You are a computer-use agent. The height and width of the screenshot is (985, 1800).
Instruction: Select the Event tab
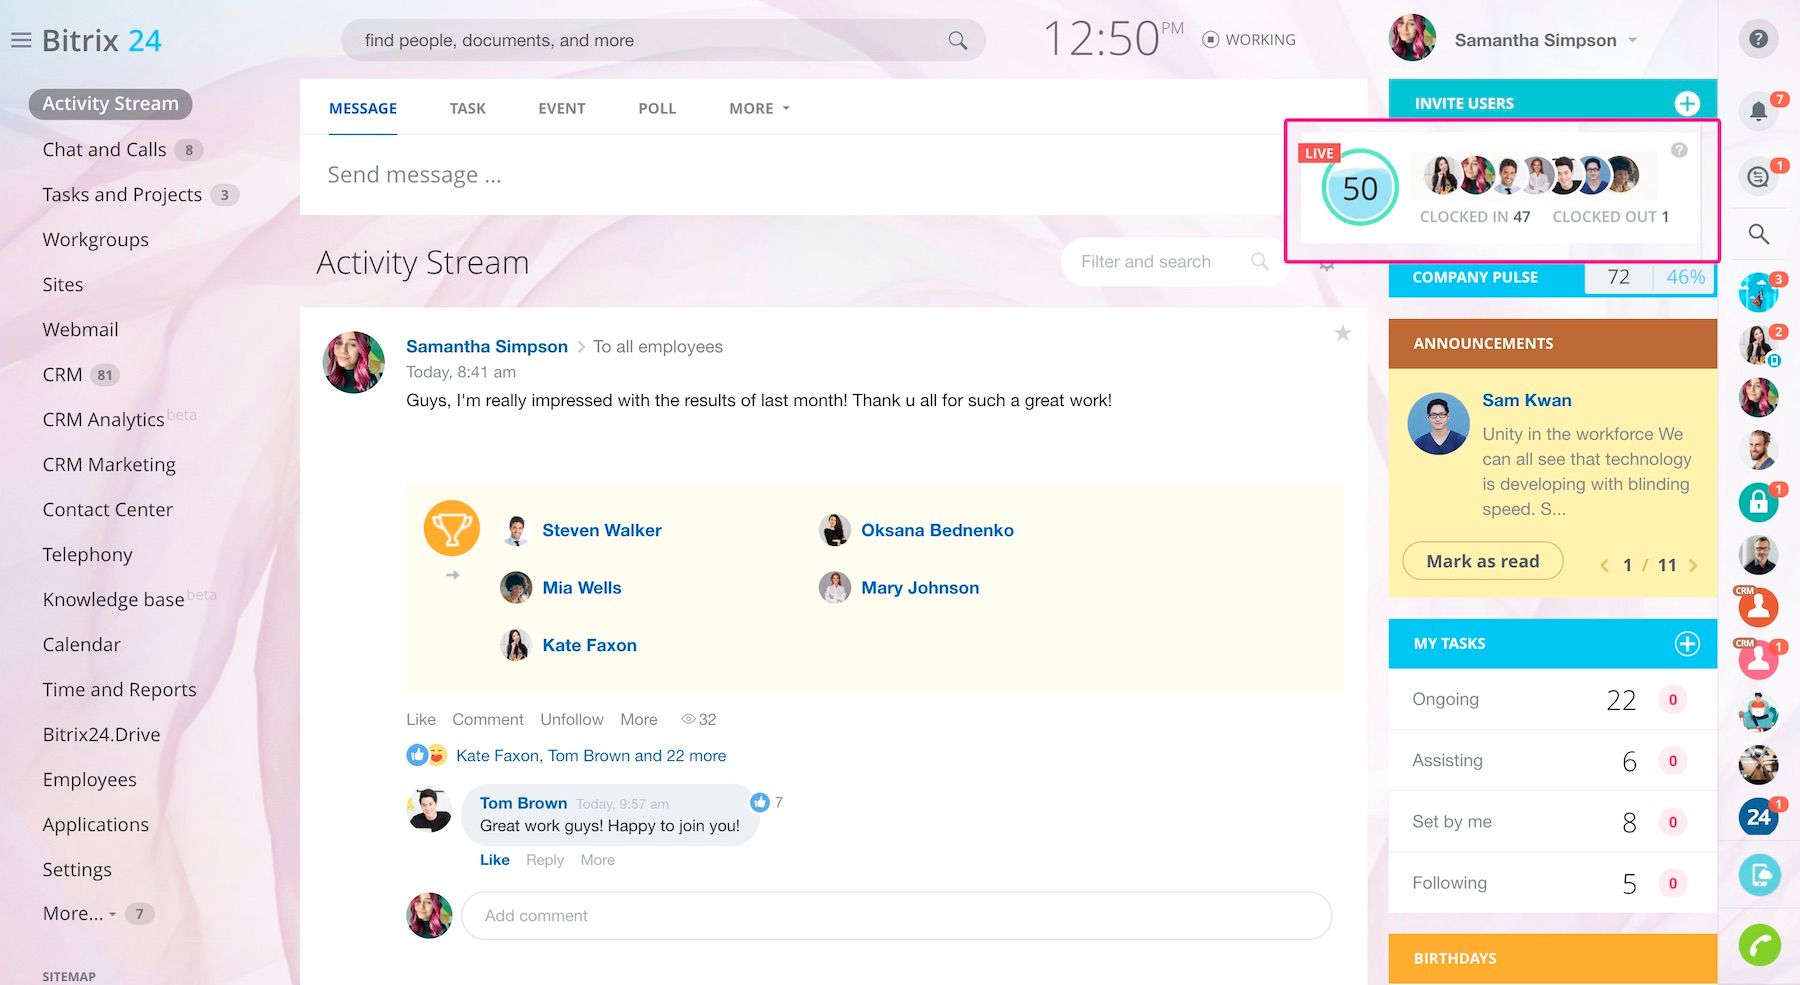click(x=562, y=108)
